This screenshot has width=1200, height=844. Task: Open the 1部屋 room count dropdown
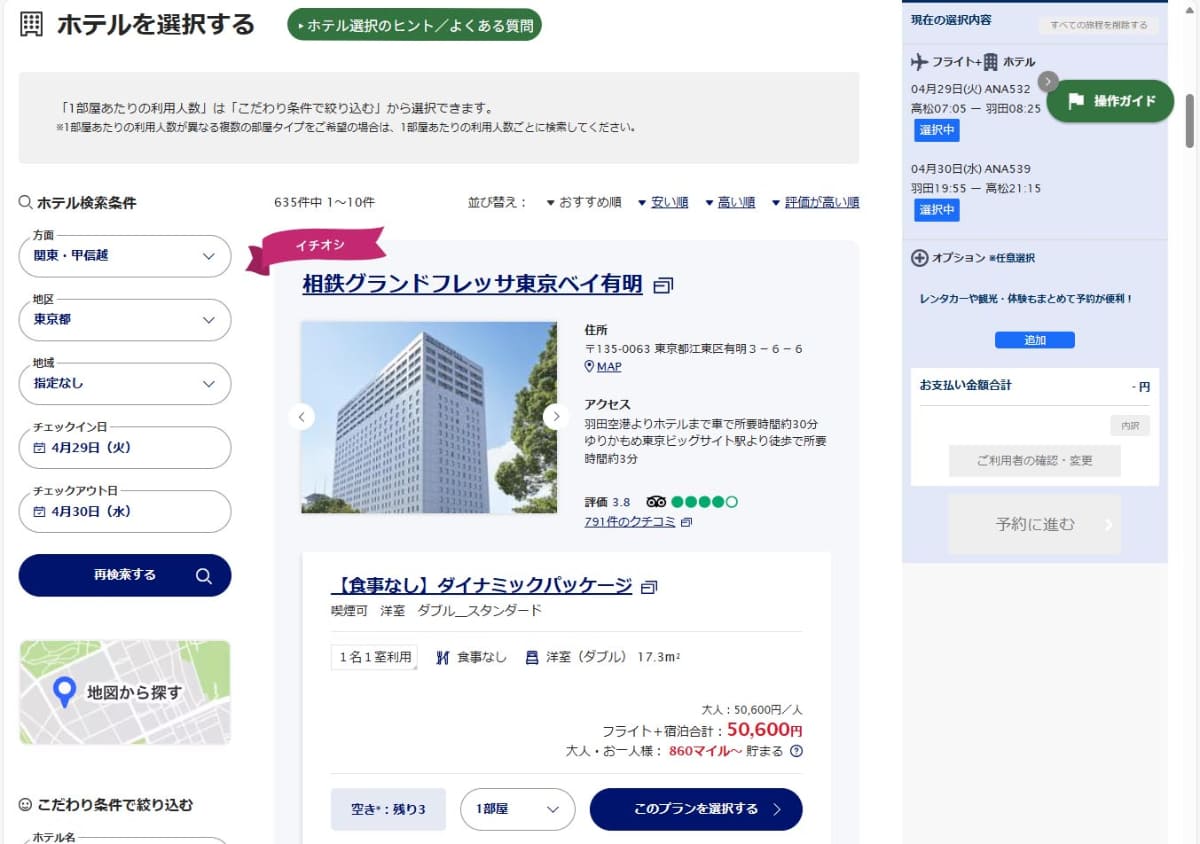(517, 809)
